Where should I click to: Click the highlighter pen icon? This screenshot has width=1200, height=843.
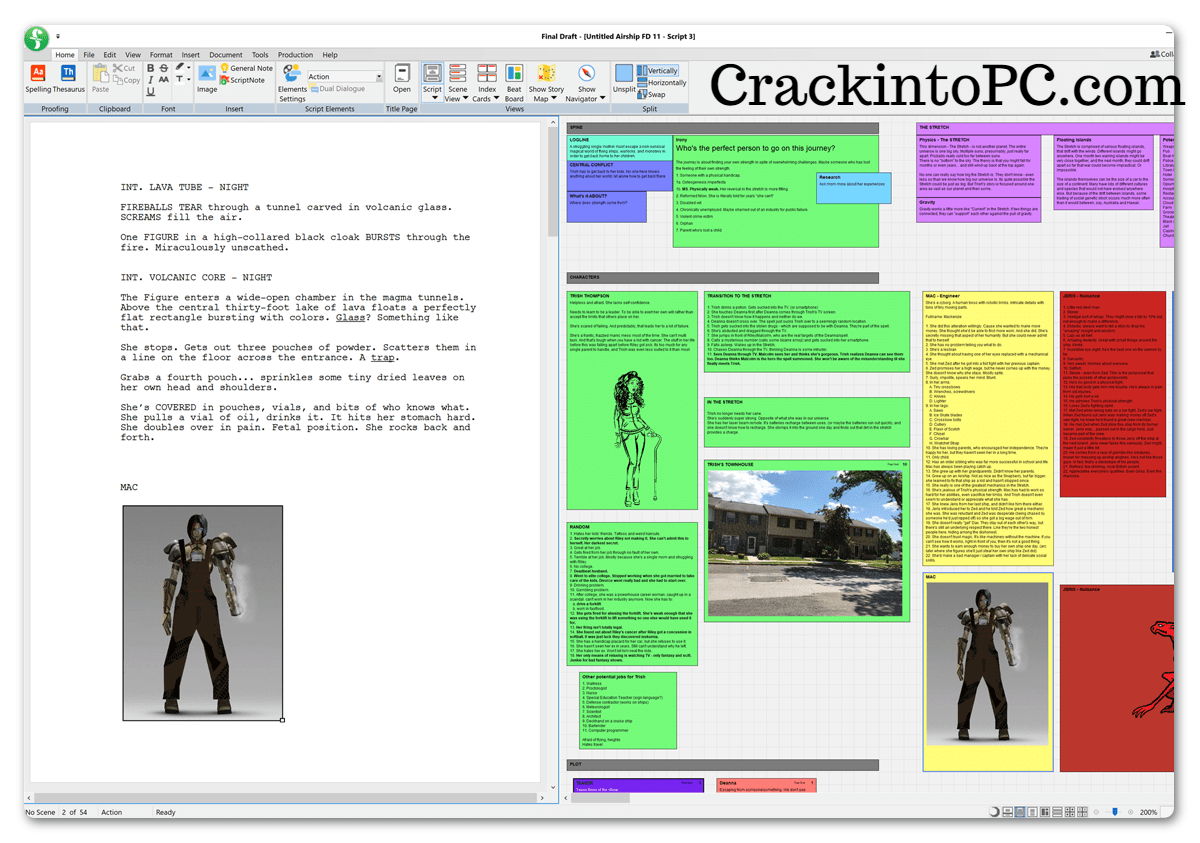point(180,67)
